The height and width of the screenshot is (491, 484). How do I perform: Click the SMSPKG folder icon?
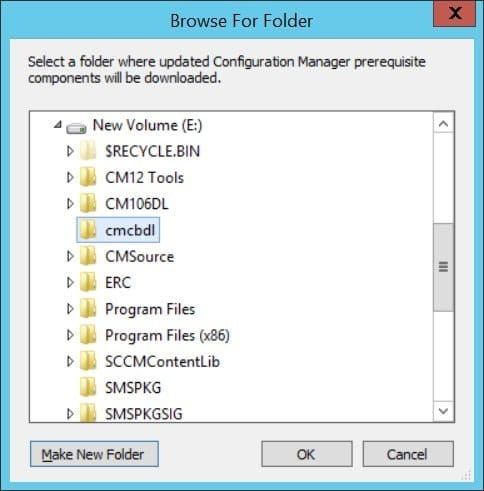click(88, 387)
